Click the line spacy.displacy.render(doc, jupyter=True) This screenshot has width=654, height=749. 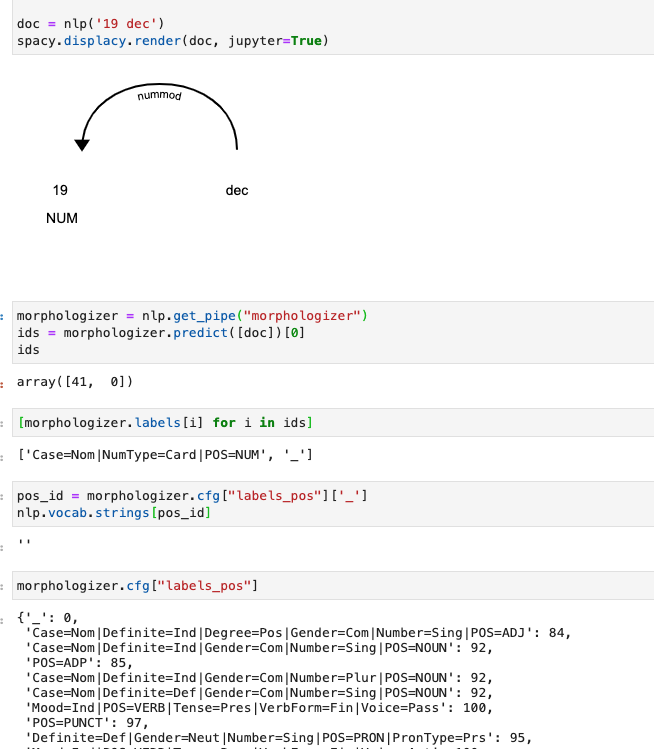tap(172, 41)
